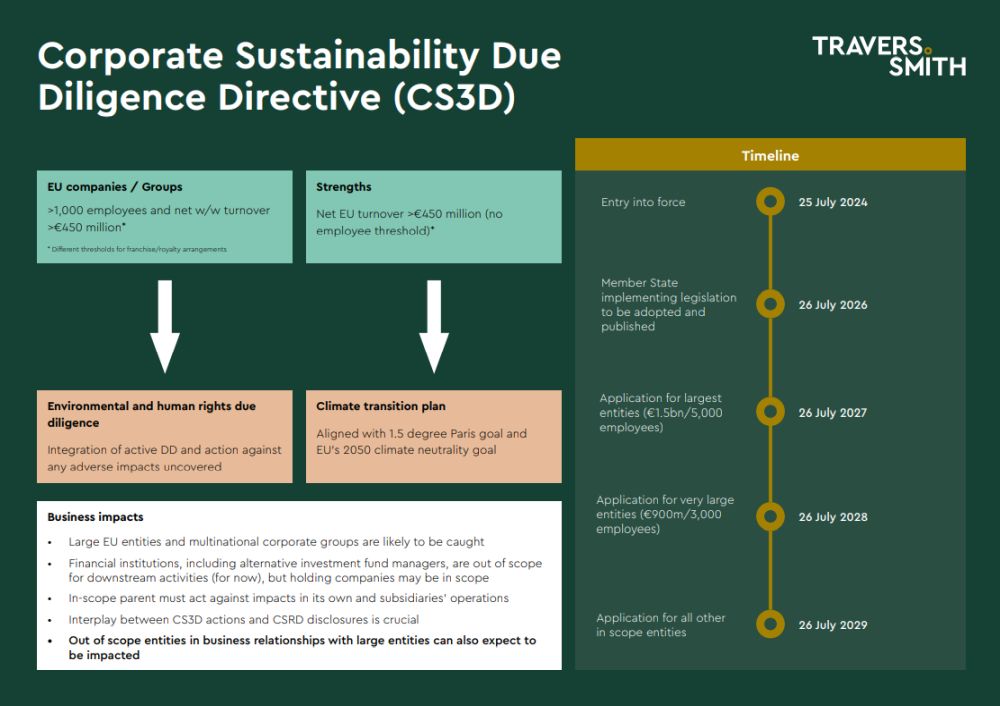Click the timeline circle for 26 July 2028
The height and width of the screenshot is (706, 1000).
pyautogui.click(x=770, y=517)
